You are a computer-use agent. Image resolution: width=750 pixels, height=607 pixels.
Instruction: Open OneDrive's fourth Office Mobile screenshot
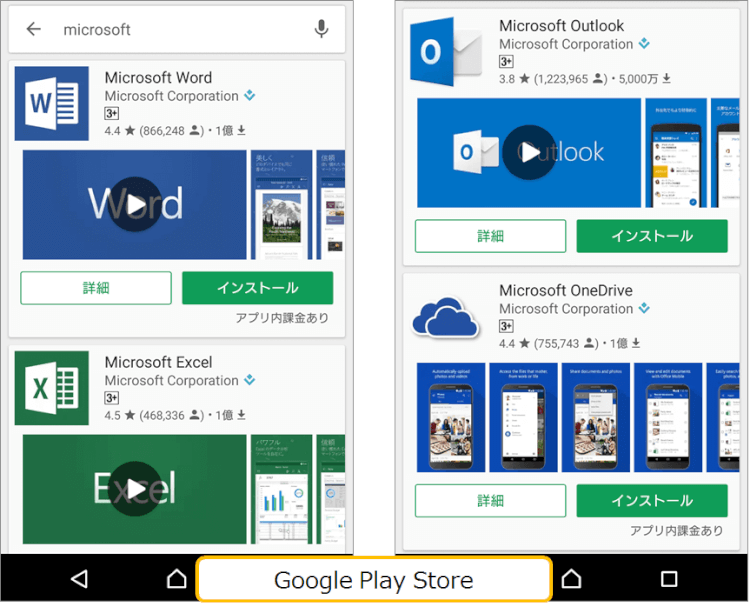pyautogui.click(x=668, y=418)
